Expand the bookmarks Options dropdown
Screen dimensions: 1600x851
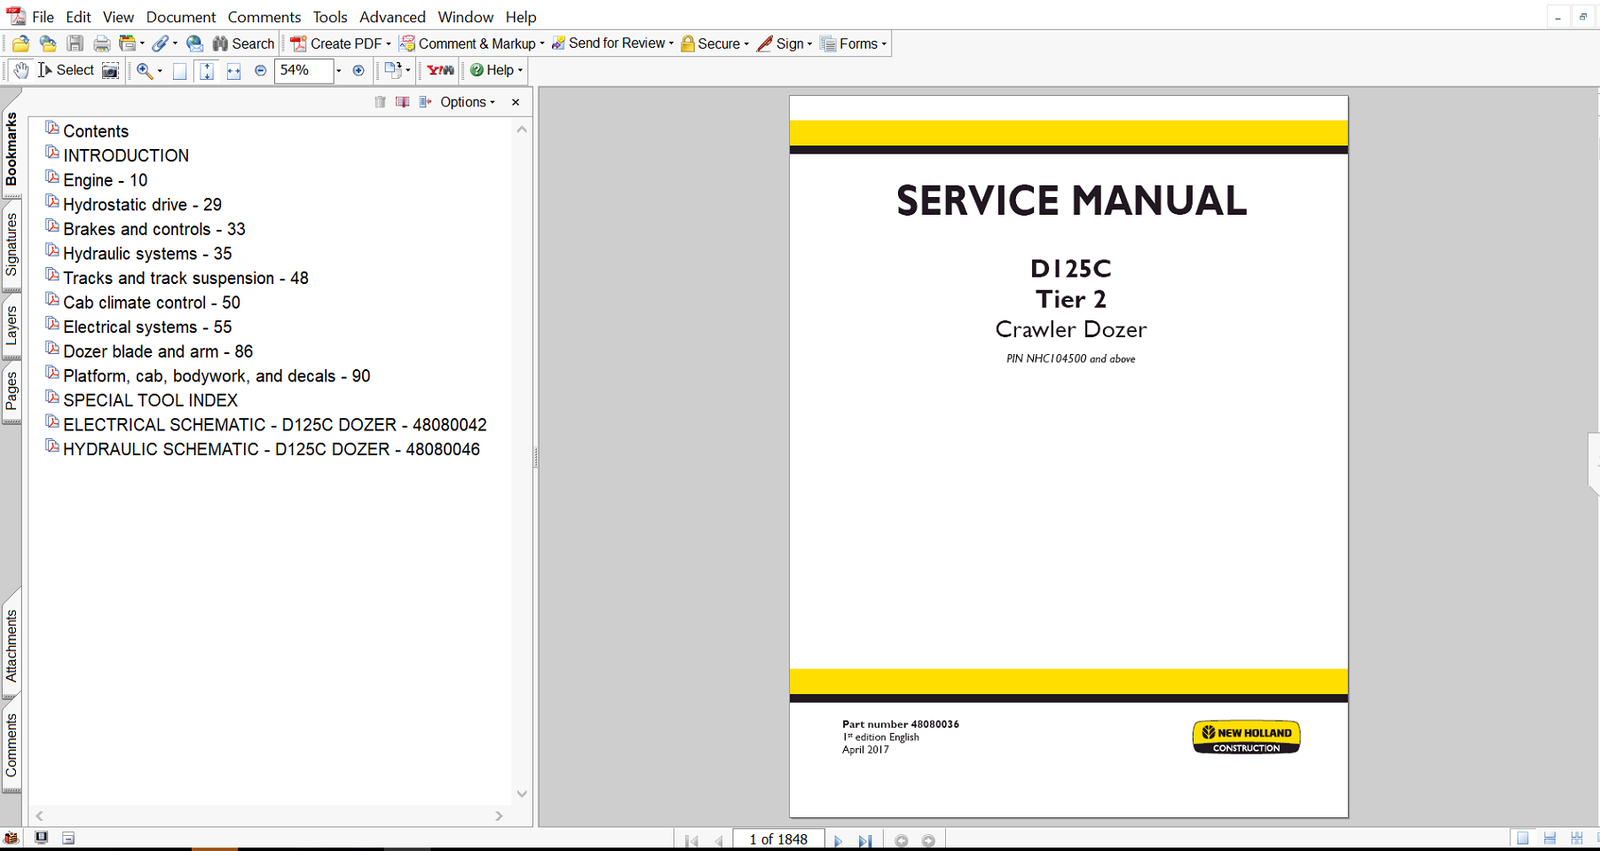(x=467, y=102)
